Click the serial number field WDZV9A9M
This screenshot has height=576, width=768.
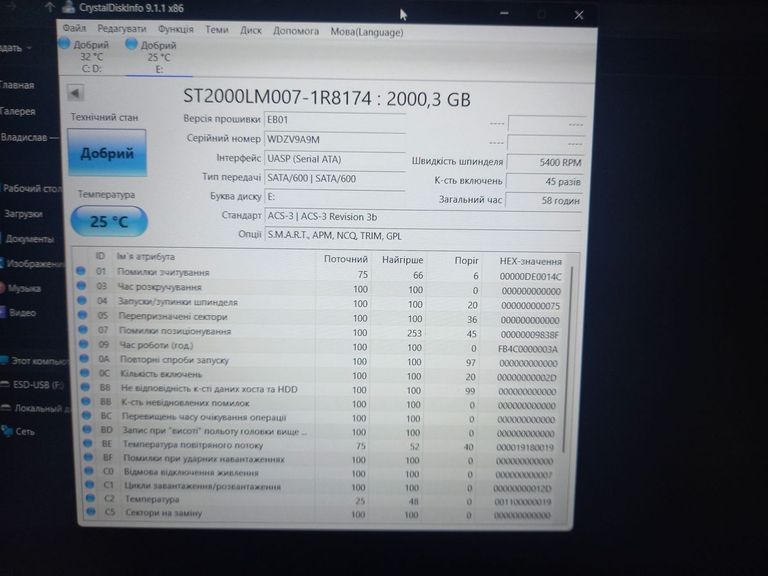335,140
